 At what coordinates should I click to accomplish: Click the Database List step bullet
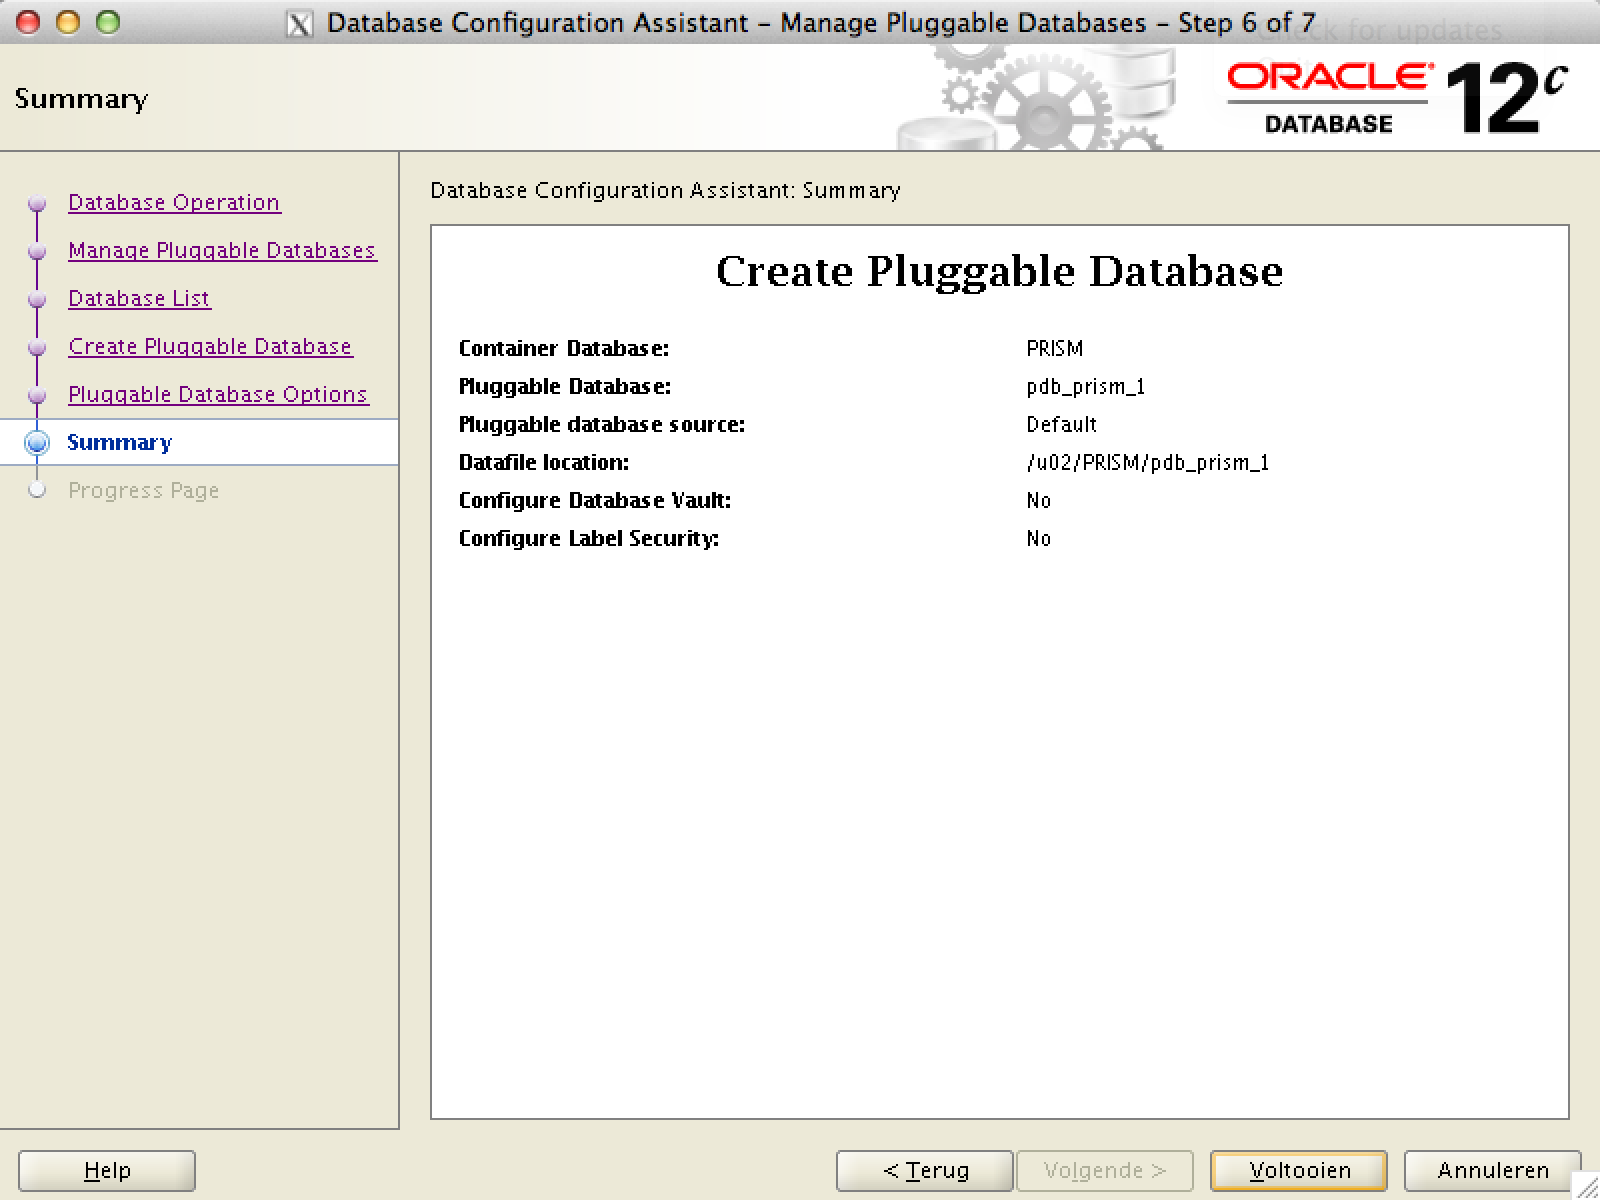tap(37, 299)
